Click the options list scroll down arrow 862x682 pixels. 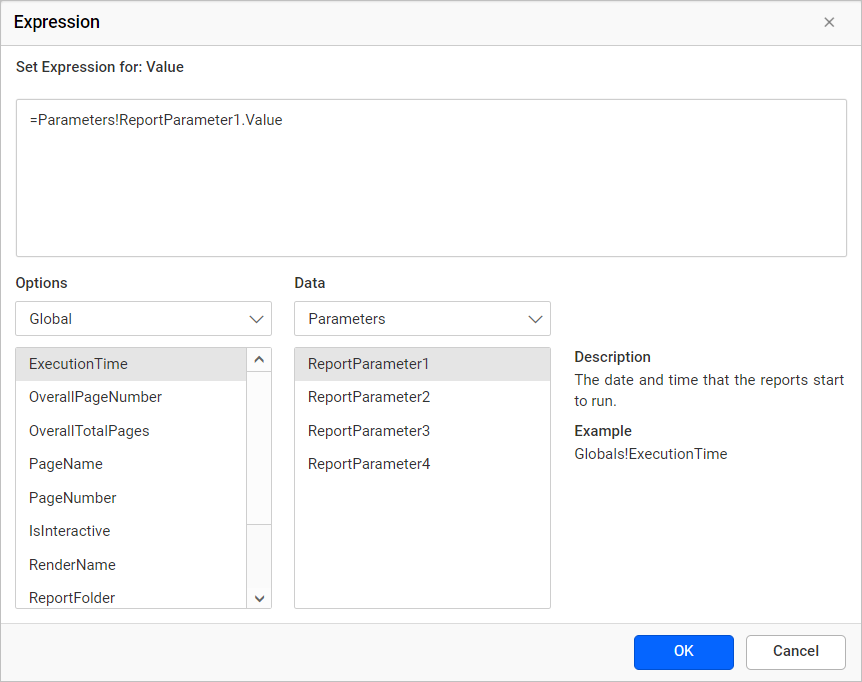[x=259, y=598]
